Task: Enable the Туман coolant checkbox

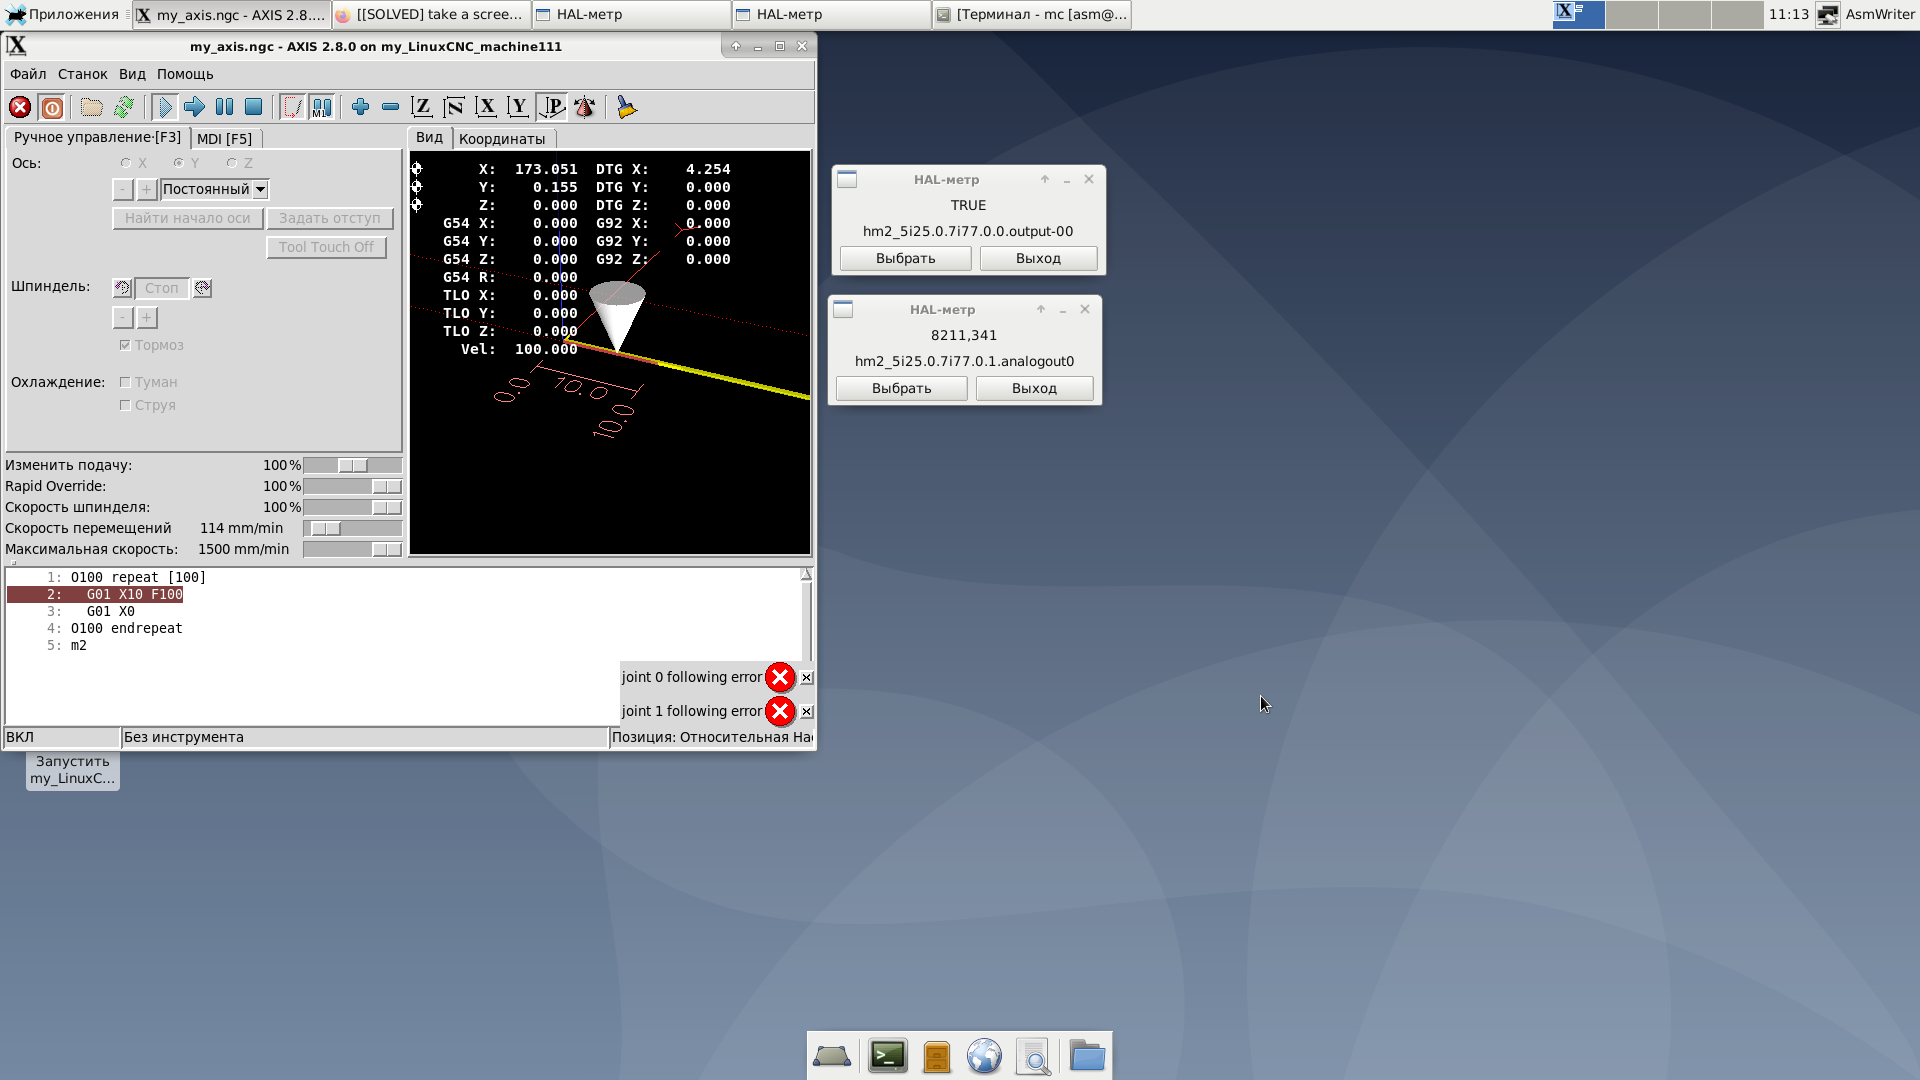Action: coord(125,382)
